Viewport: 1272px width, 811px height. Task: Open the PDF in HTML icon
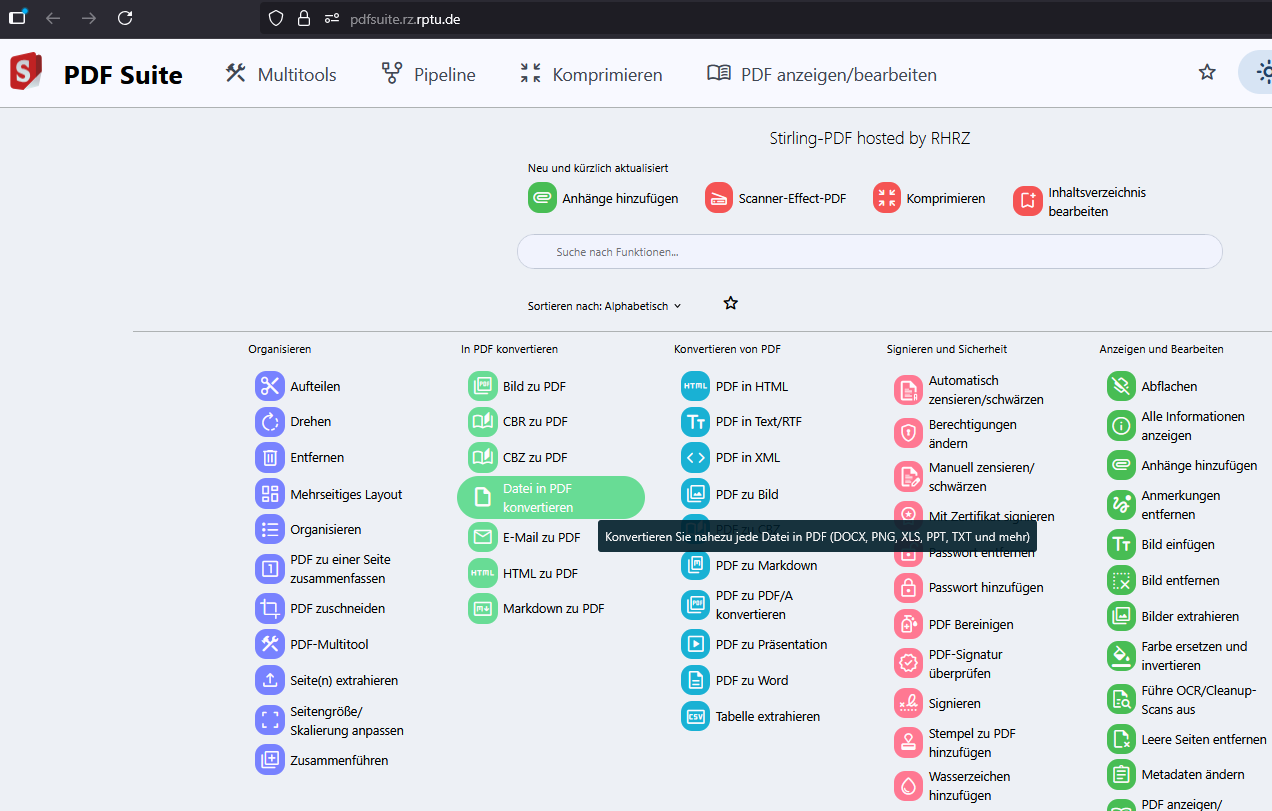(x=695, y=386)
